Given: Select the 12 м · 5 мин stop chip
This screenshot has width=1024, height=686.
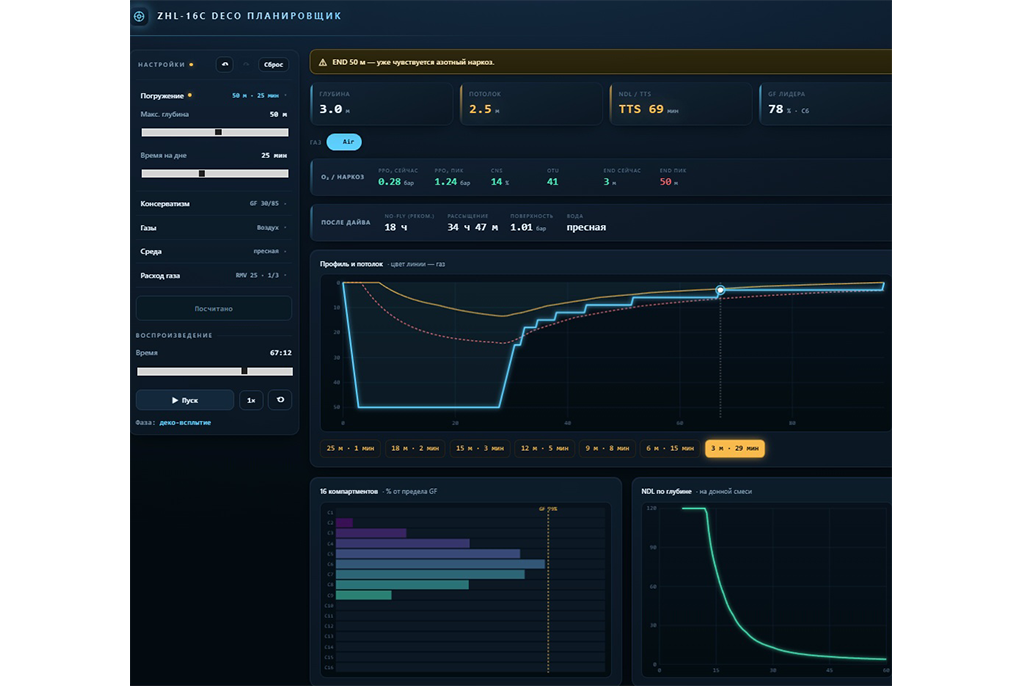Looking at the screenshot, I should [x=544, y=448].
